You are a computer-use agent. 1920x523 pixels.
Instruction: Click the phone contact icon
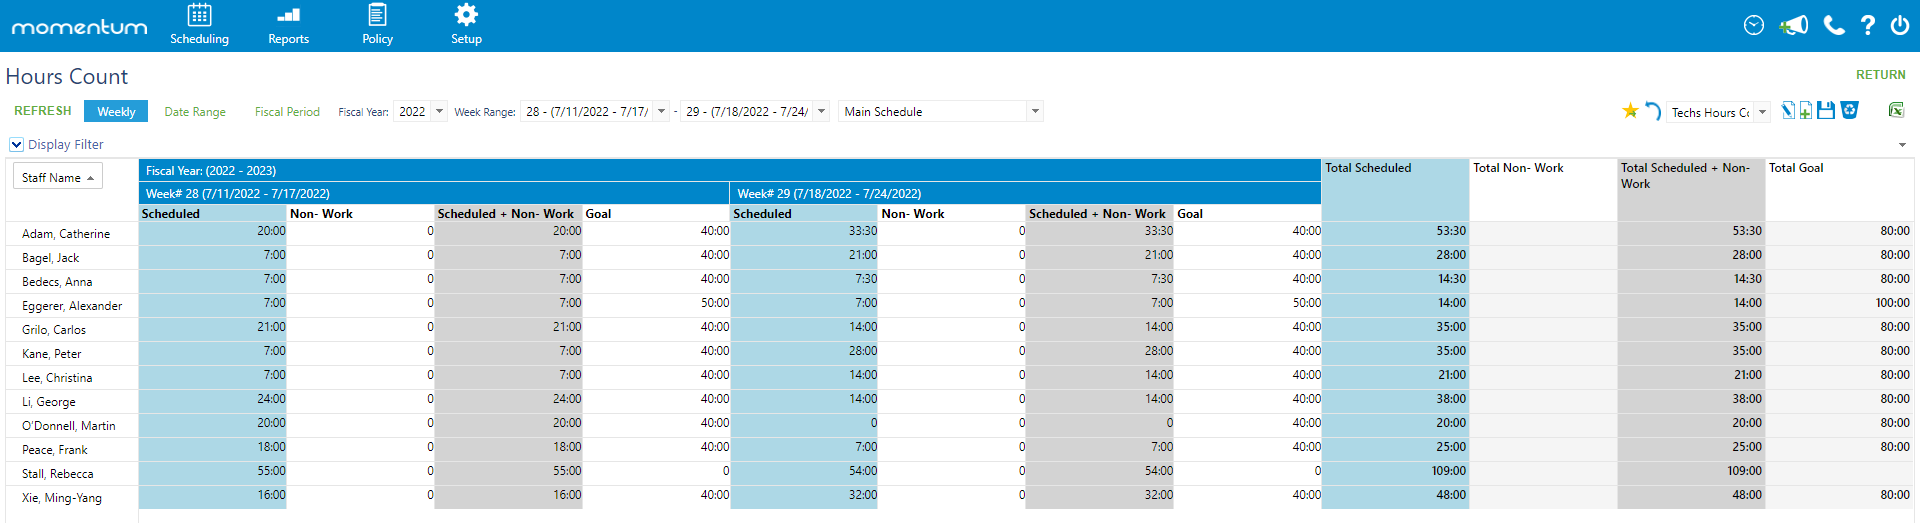pos(1833,25)
